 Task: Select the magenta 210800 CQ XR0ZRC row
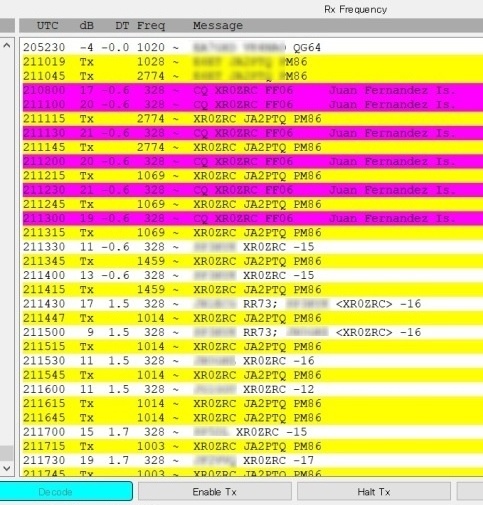(251, 90)
